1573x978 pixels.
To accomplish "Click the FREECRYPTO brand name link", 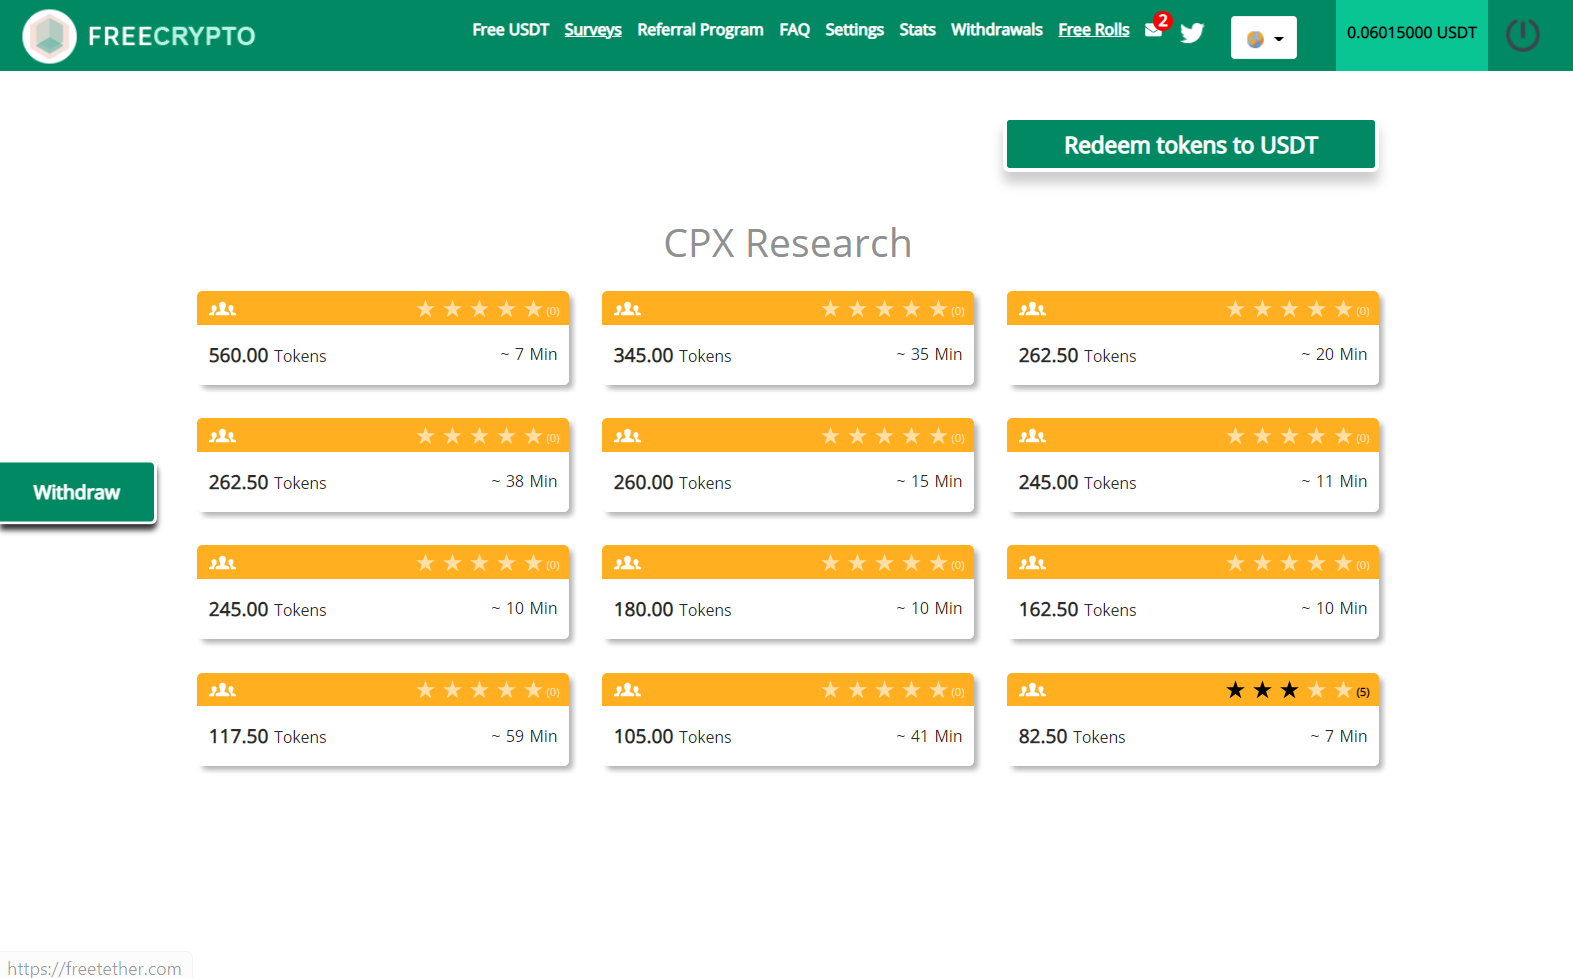I will point(172,36).
